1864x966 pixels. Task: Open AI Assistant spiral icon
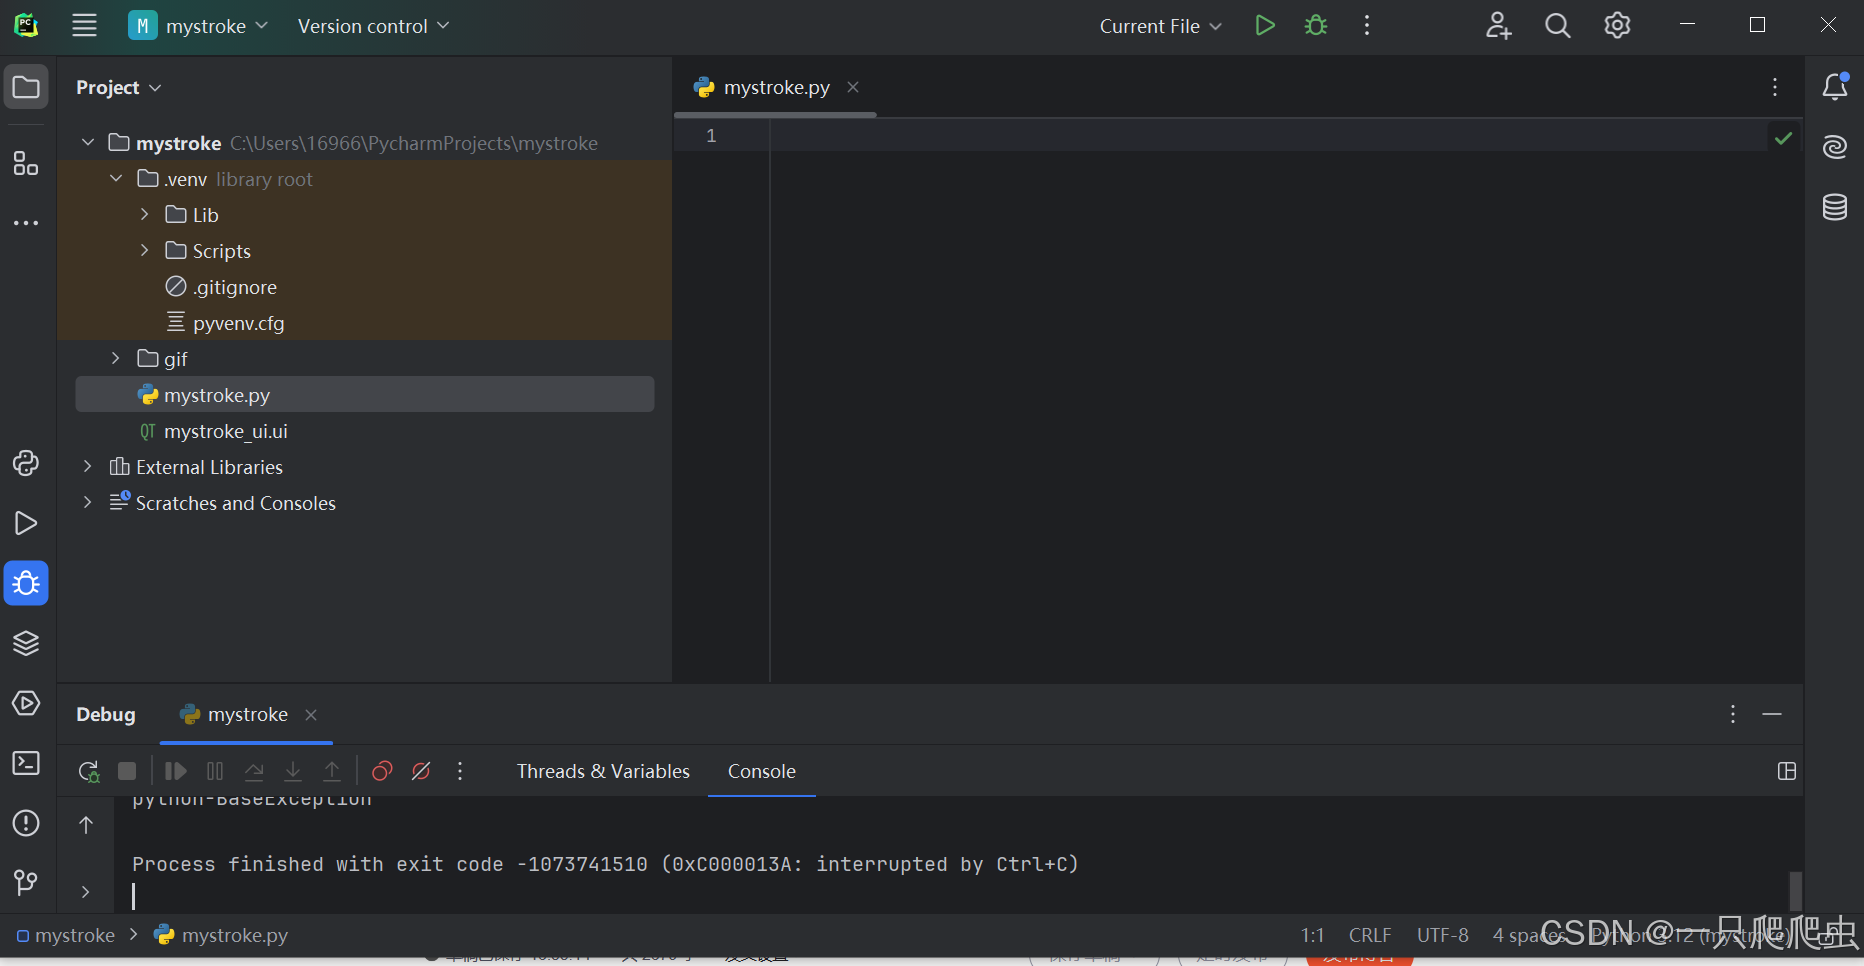point(1835,147)
